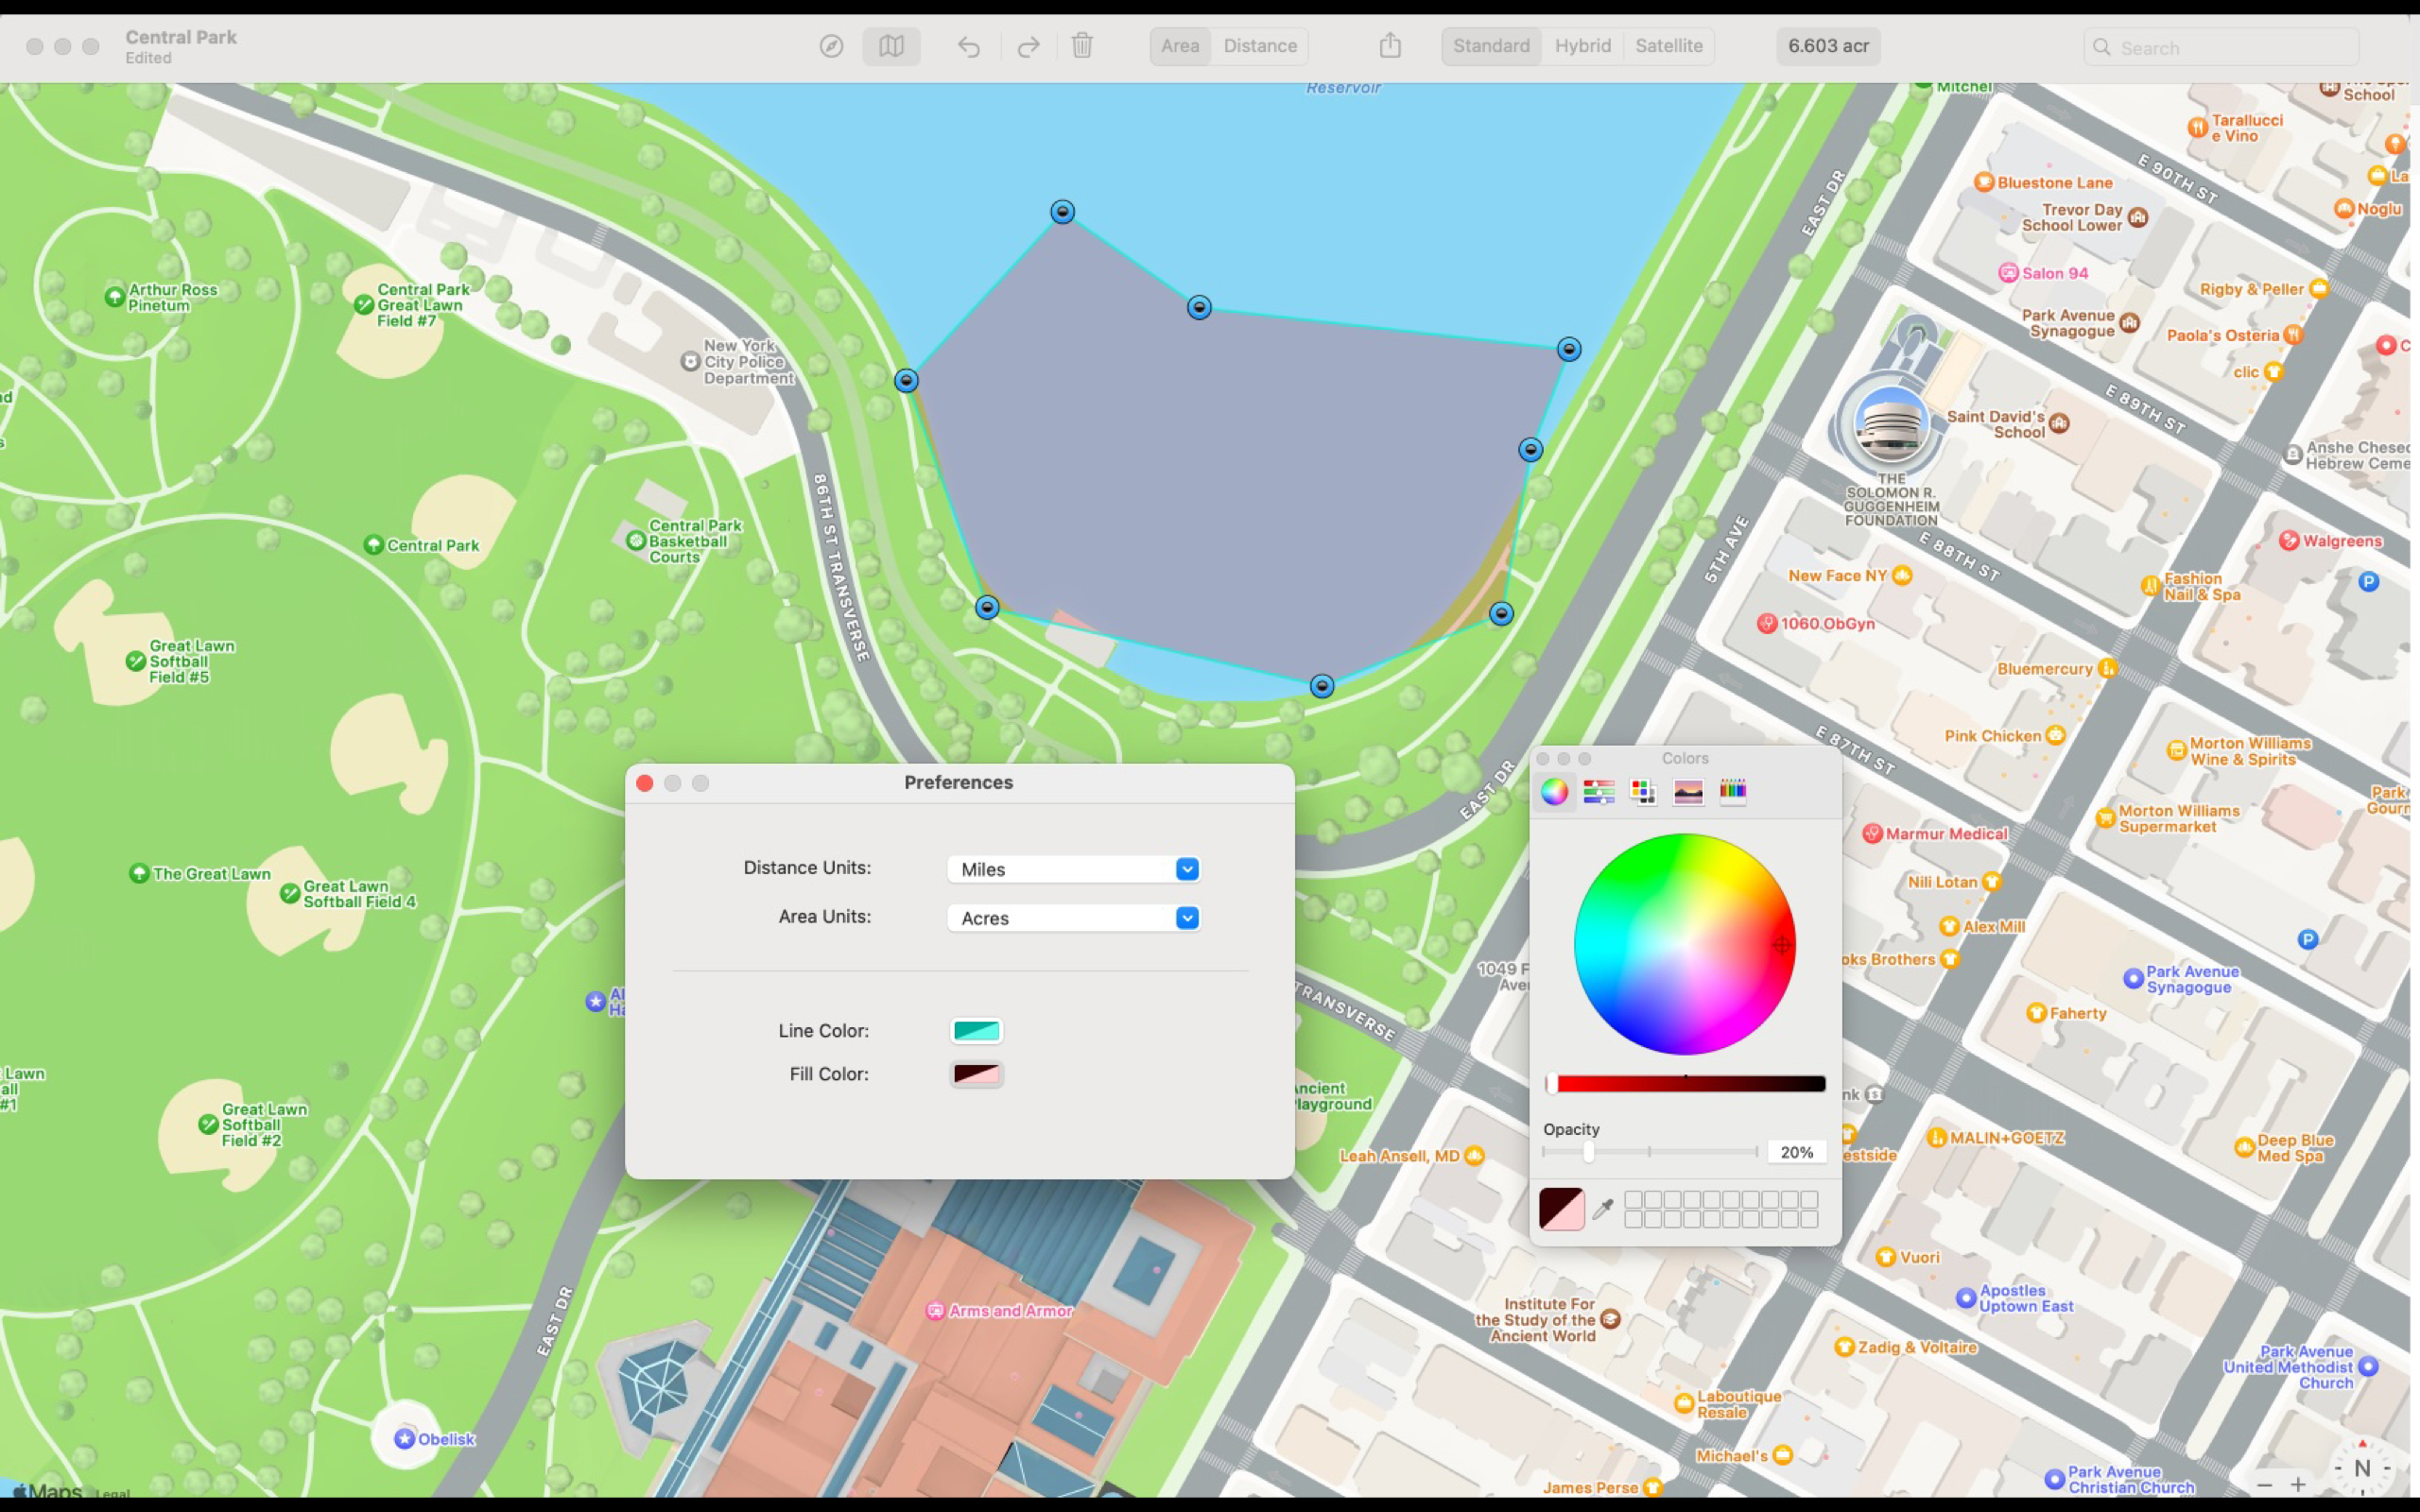This screenshot has width=2420, height=1512.
Task: Delete the measurement with the trash icon
Action: 1082,46
